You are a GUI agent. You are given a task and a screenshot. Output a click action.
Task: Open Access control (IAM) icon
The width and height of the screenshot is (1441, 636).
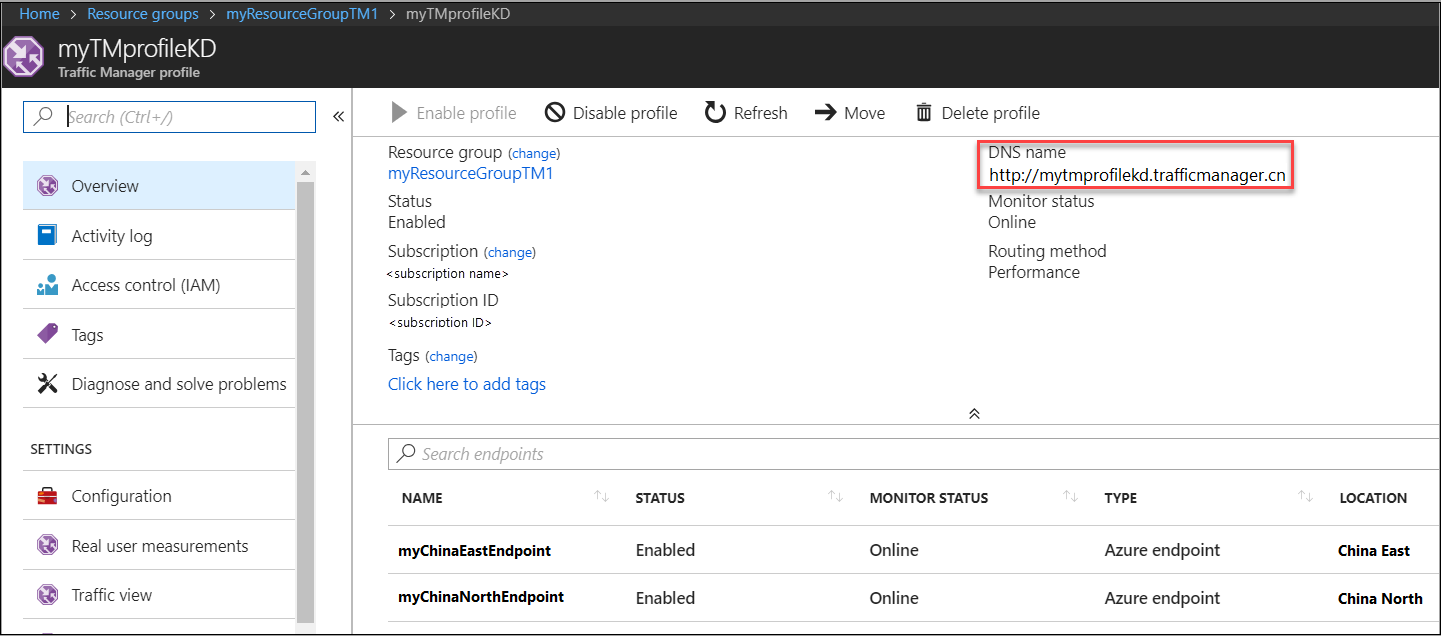pos(47,286)
